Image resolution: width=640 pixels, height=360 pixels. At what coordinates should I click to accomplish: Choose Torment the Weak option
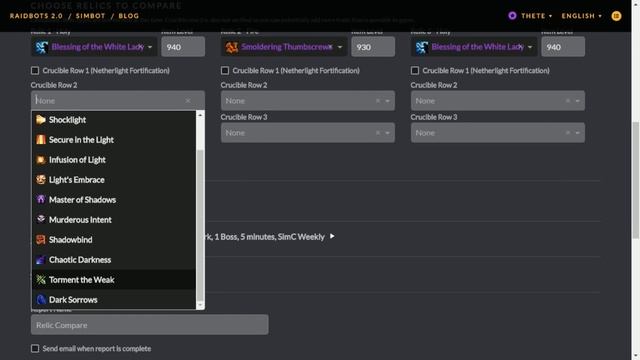point(114,280)
